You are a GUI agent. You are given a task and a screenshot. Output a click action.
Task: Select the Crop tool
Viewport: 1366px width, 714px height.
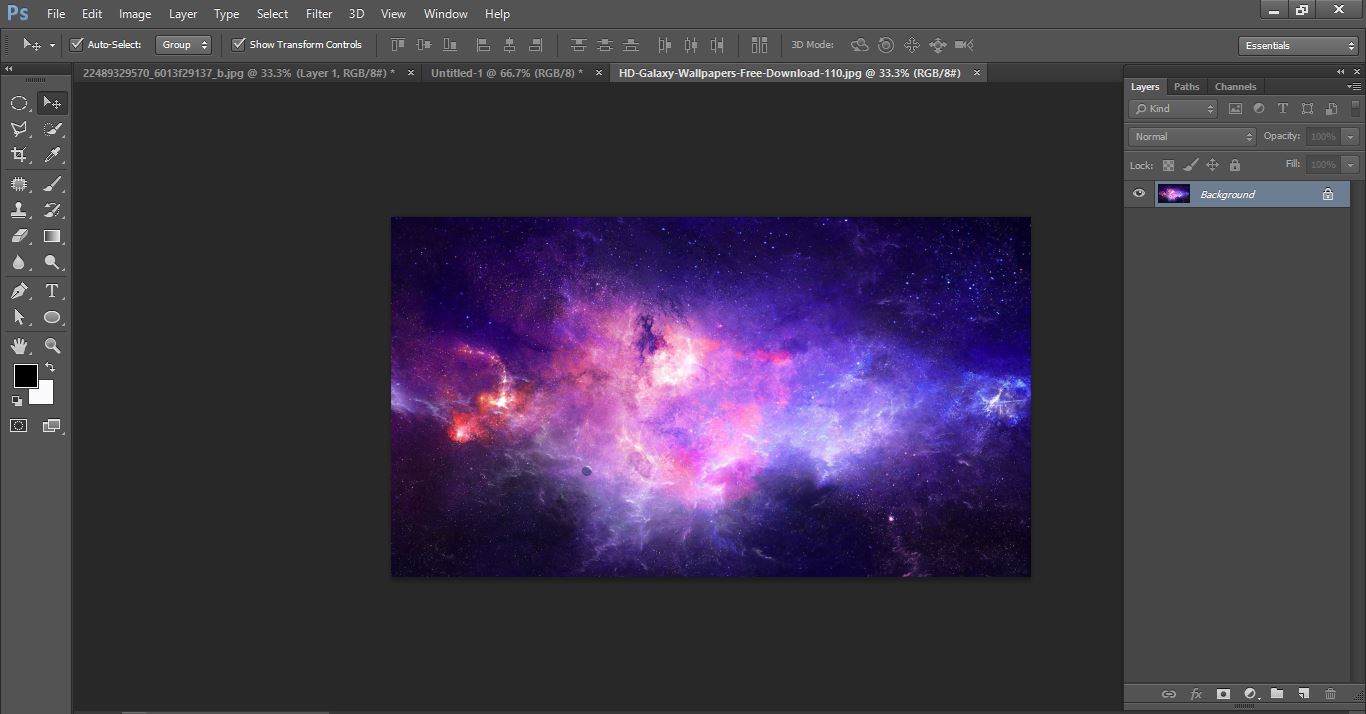click(x=20, y=155)
